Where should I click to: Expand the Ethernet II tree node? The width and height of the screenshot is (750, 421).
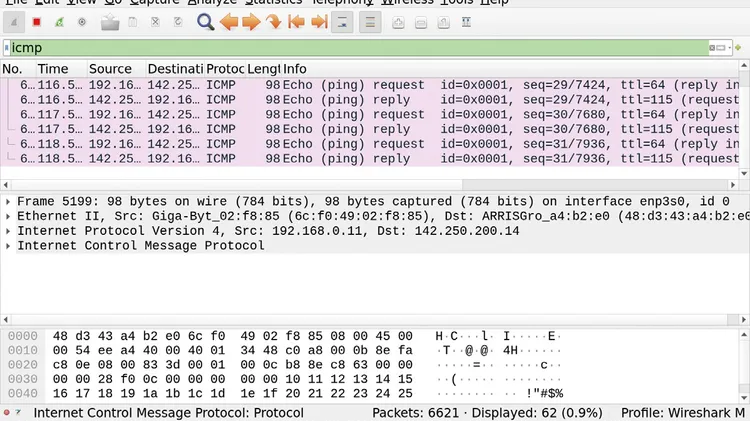(x=8, y=217)
